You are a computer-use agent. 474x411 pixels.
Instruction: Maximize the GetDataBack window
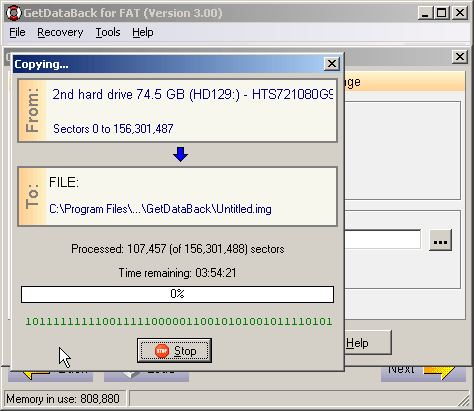442,13
